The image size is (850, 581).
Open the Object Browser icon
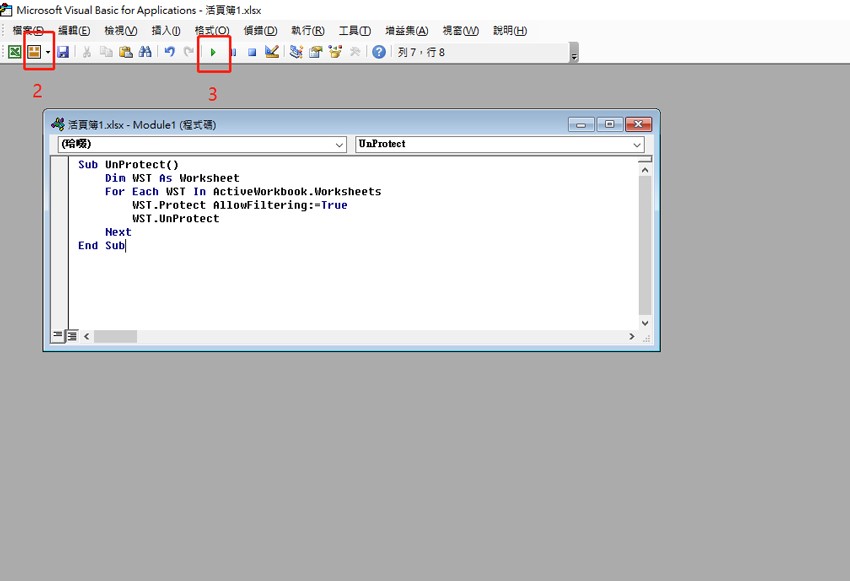334,52
